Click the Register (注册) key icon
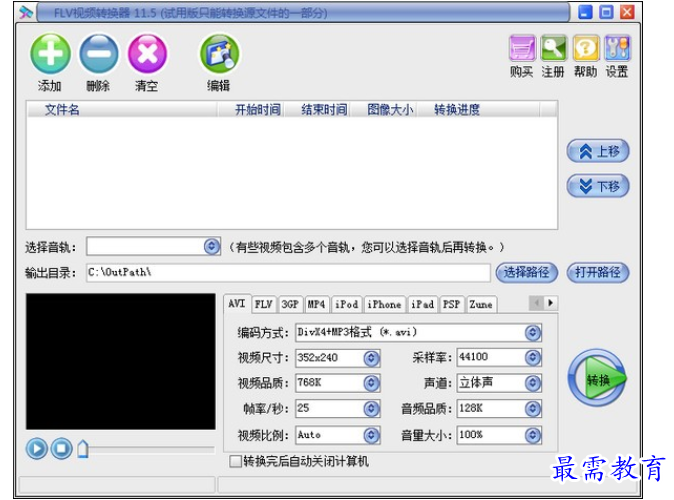Screen dimensions: 674x500 pyautogui.click(x=553, y=48)
